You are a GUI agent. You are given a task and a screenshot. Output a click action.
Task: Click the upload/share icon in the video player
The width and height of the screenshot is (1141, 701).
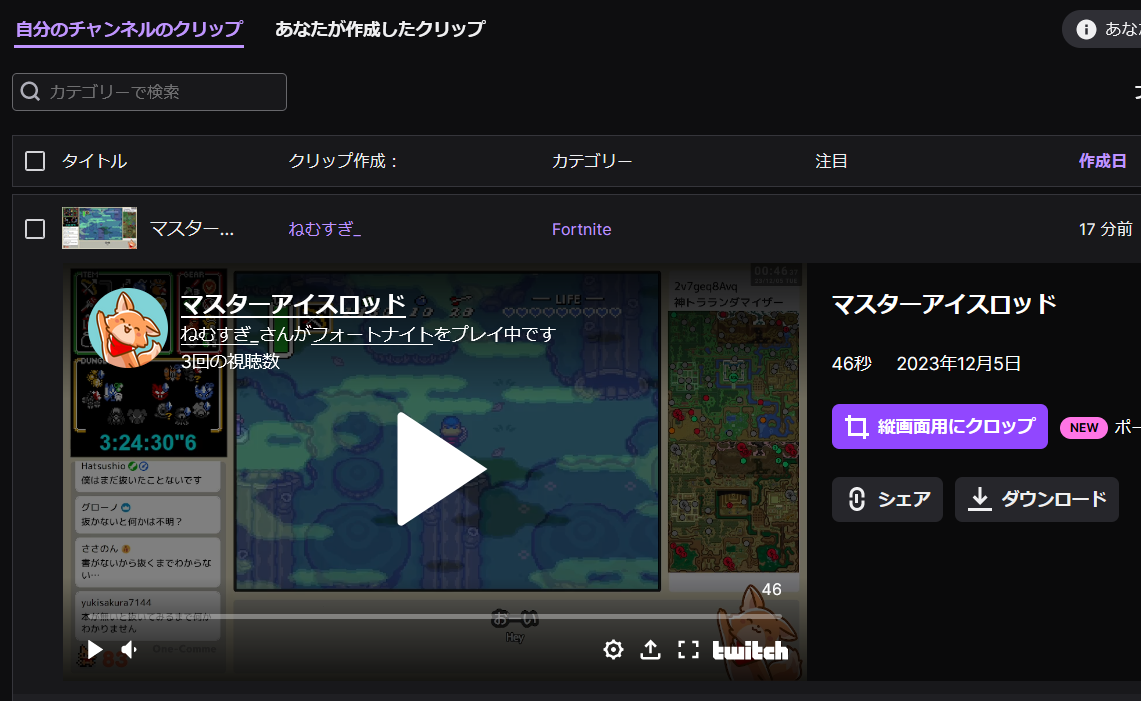pos(650,649)
